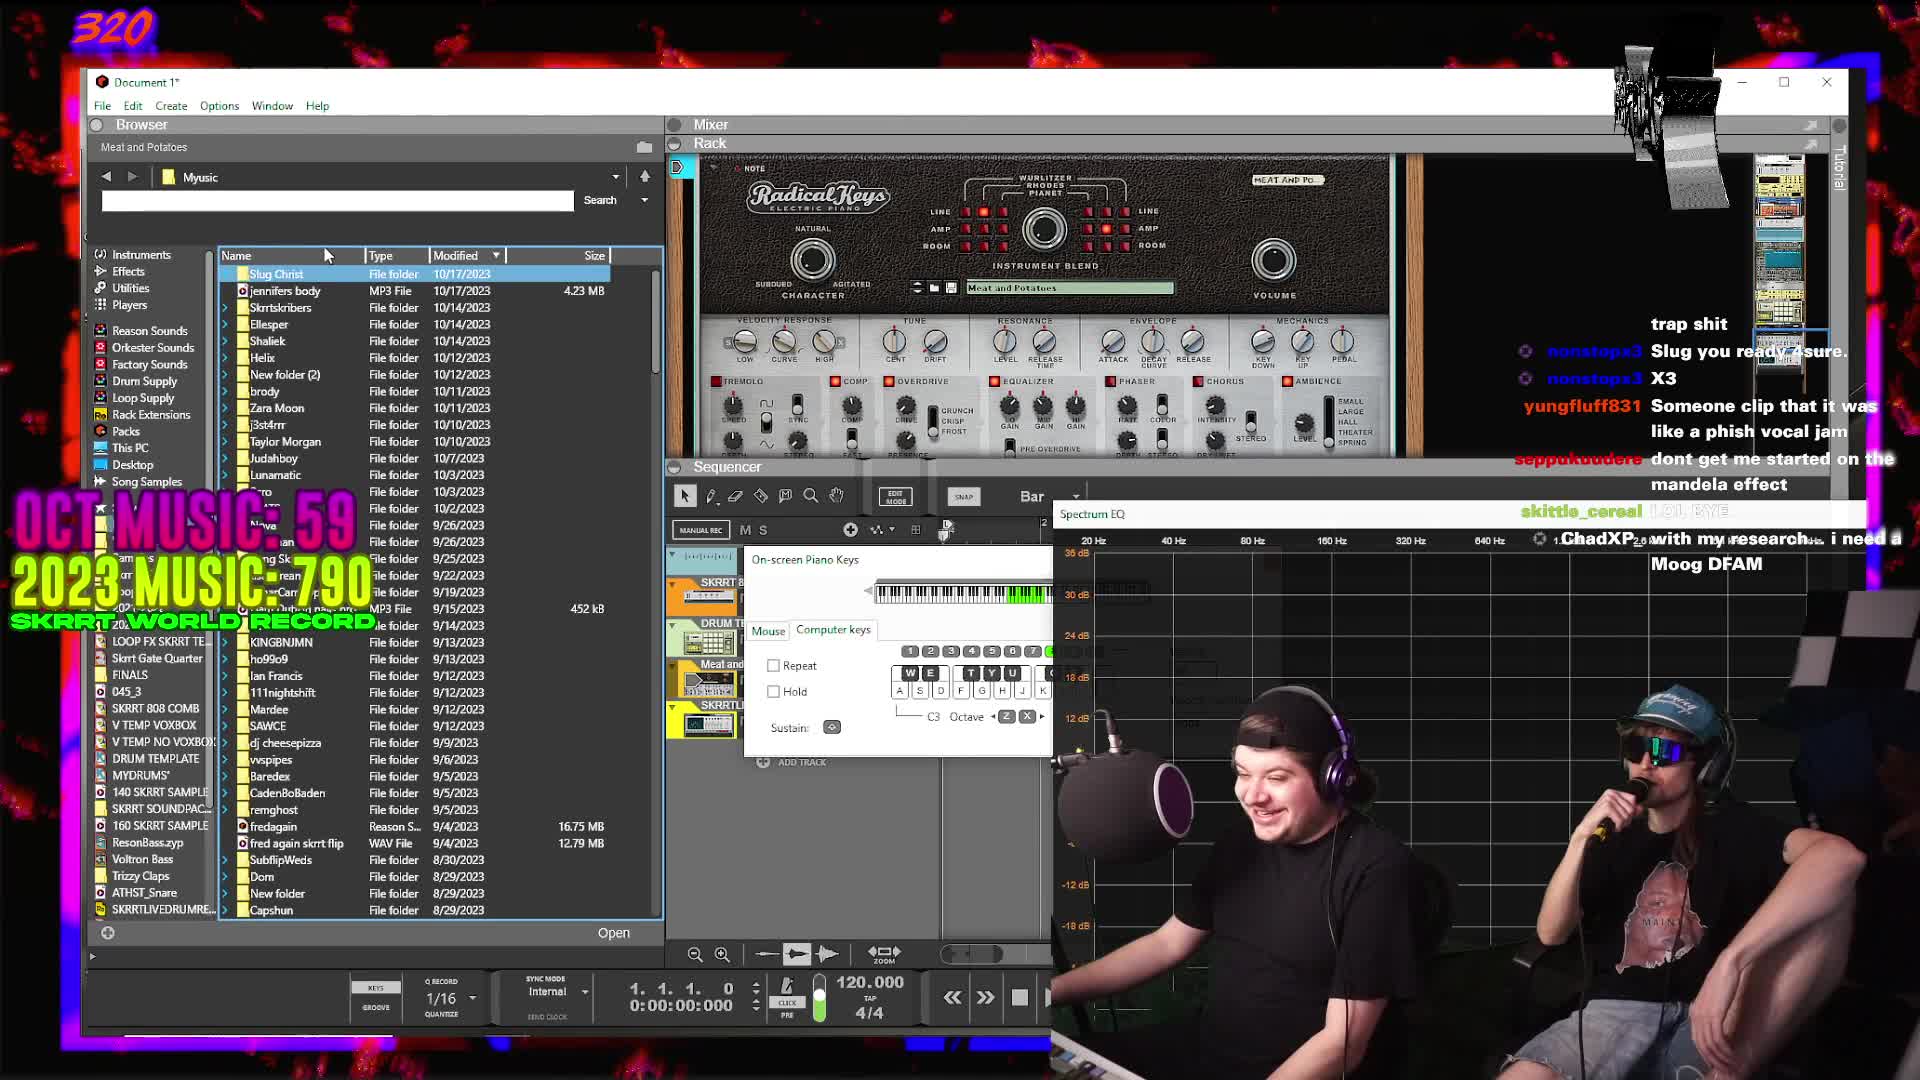This screenshot has height=1080, width=1920.
Task: Expand the Skrrtskribers folder
Action: coord(225,308)
